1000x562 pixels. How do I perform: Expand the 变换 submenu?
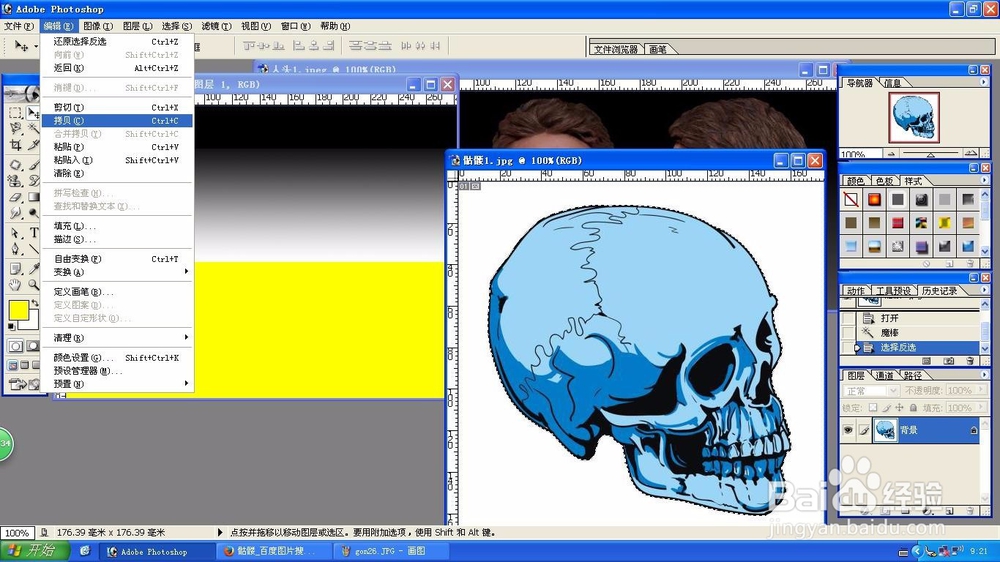click(117, 272)
